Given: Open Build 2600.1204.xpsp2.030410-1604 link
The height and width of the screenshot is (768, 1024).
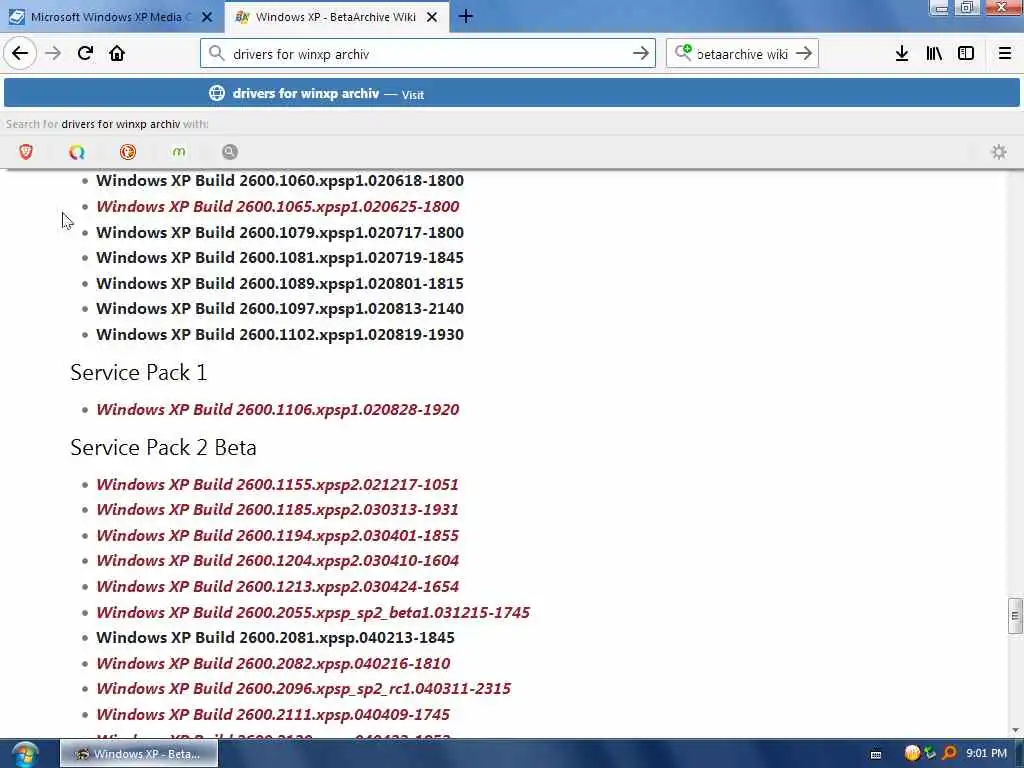Looking at the screenshot, I should point(277,560).
